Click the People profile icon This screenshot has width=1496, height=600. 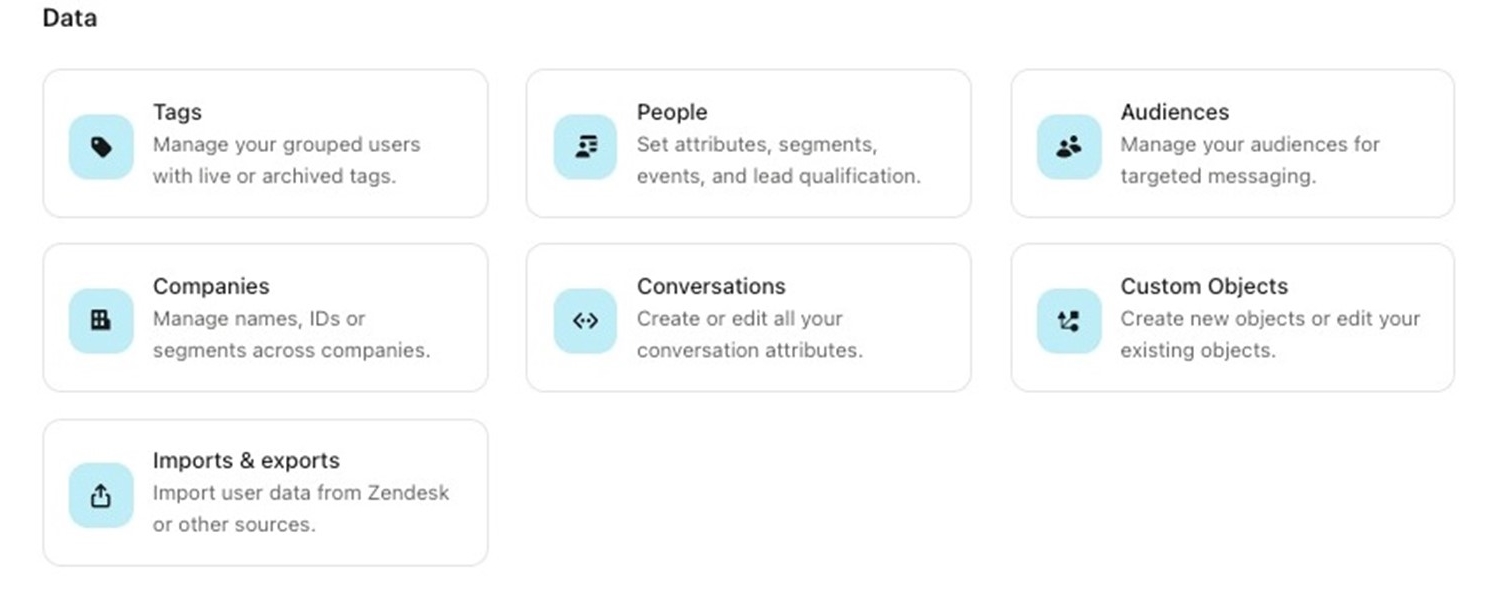point(585,147)
